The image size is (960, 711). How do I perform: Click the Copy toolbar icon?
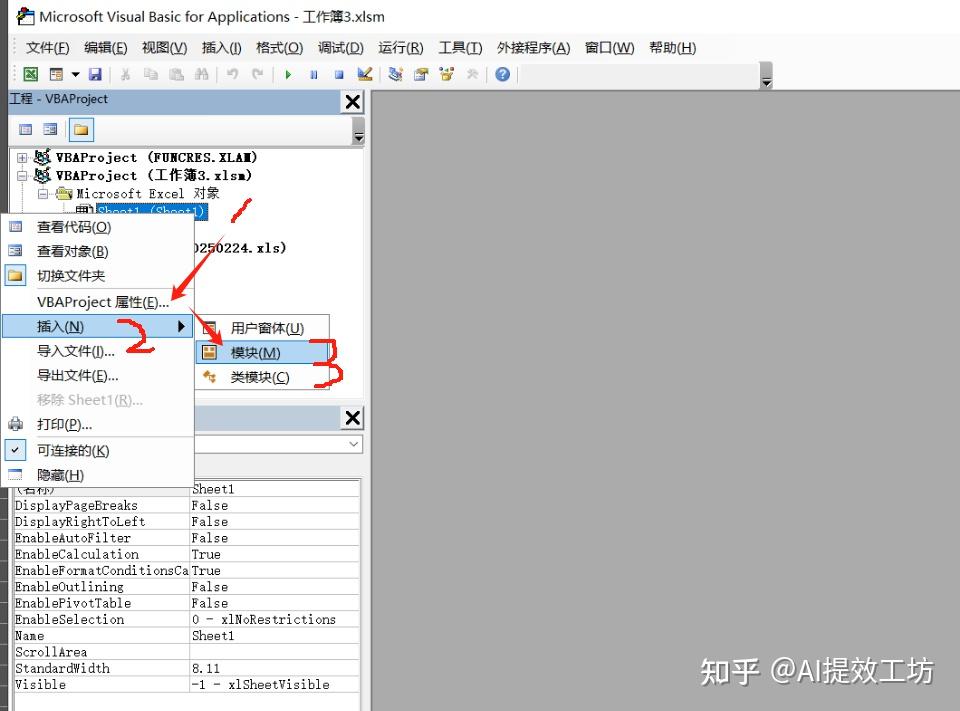click(x=151, y=74)
